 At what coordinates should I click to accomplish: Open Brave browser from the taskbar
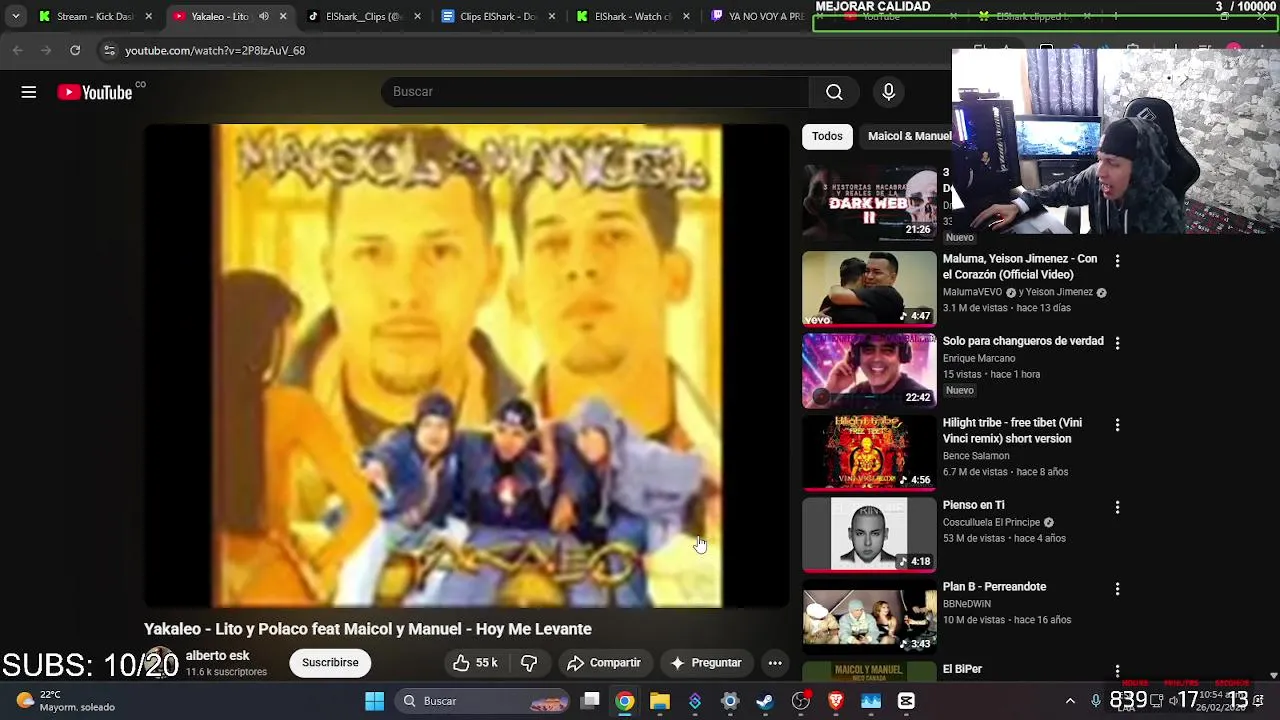pyautogui.click(x=836, y=701)
